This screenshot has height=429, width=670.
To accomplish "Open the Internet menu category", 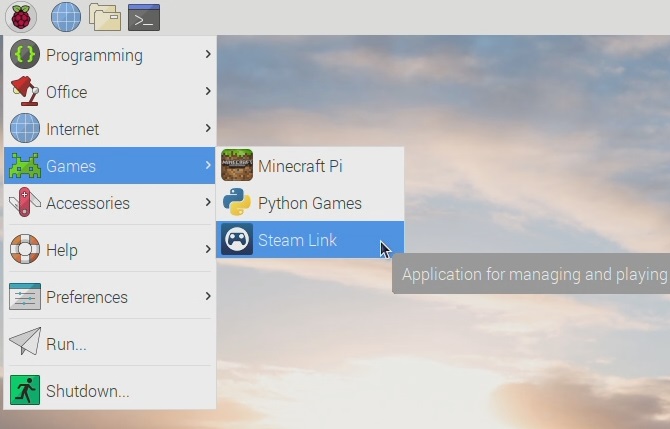I will click(x=73, y=129).
